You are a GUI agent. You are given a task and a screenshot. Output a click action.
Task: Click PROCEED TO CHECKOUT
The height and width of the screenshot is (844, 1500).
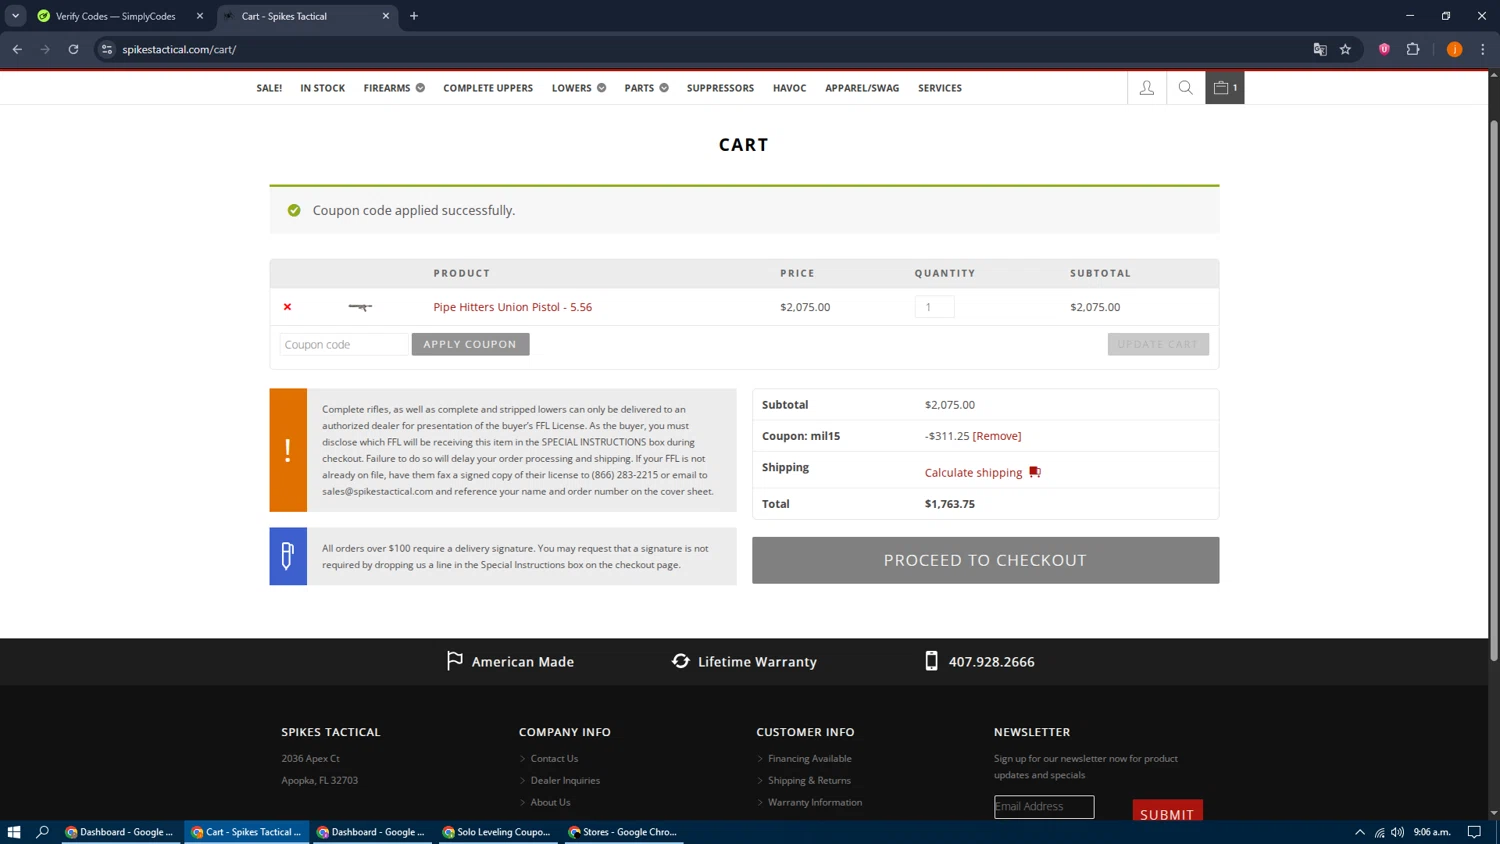tap(985, 560)
